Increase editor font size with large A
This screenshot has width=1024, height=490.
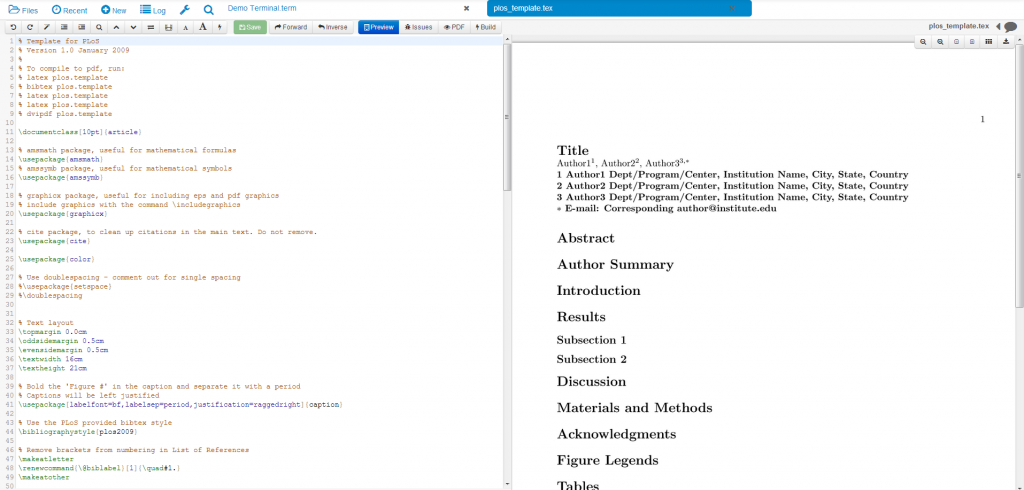(202, 27)
